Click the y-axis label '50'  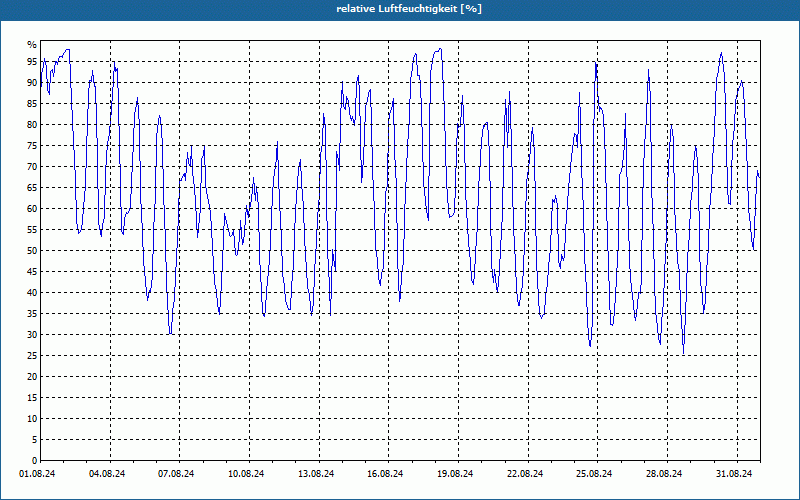tap(32, 251)
